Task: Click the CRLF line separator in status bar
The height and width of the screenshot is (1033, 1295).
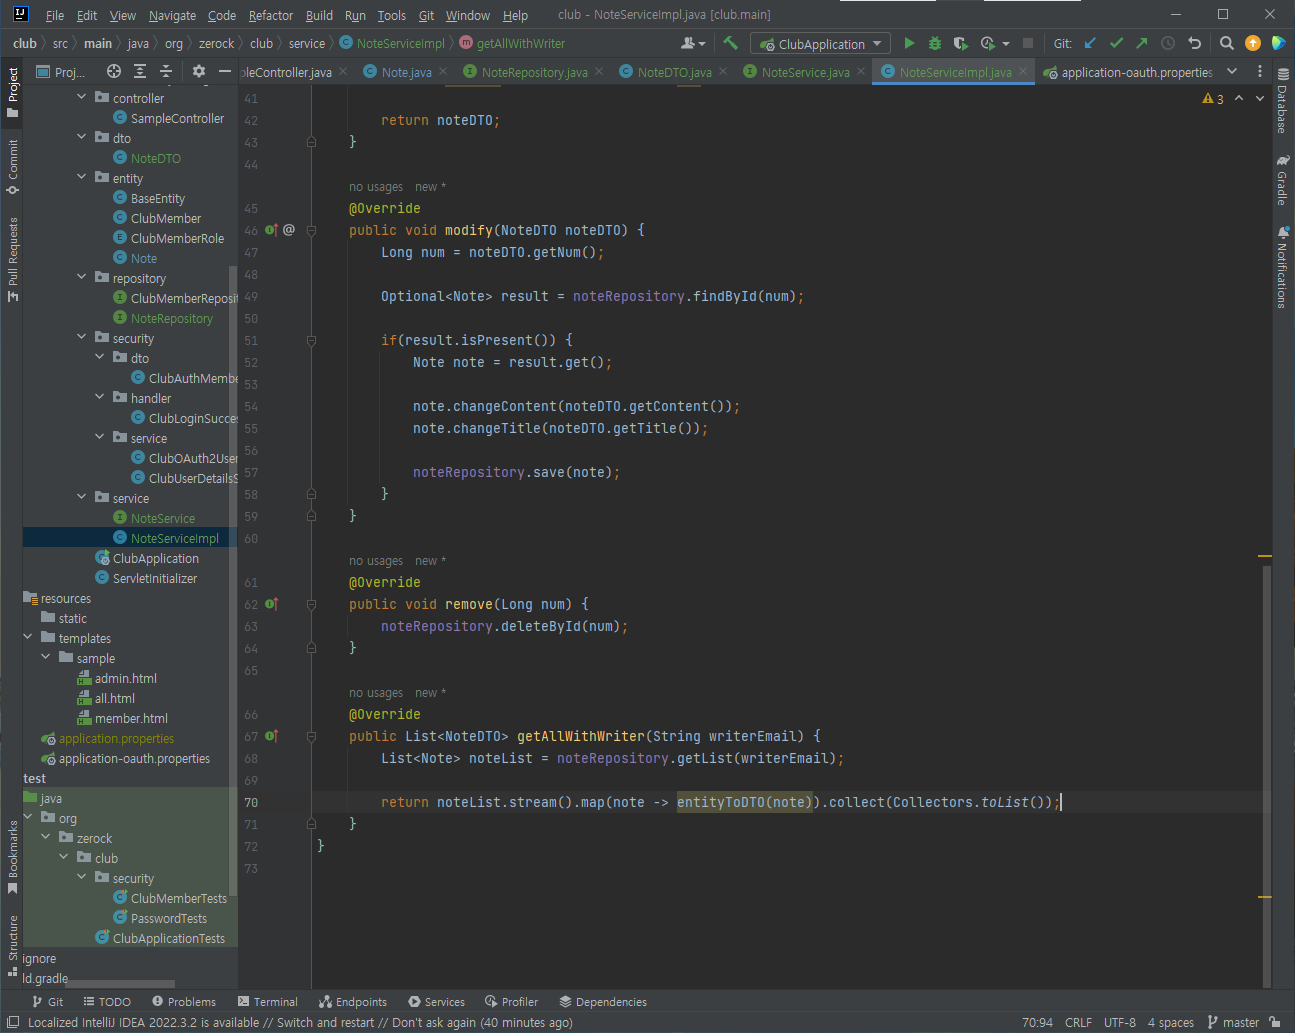Action: pyautogui.click(x=1078, y=1022)
